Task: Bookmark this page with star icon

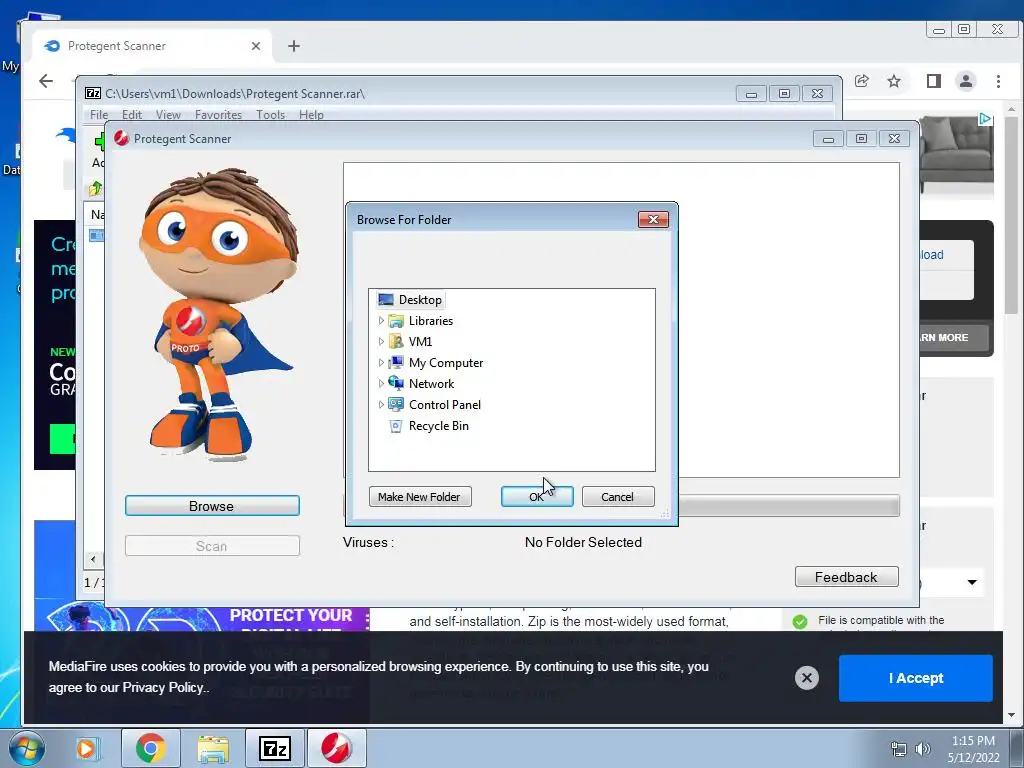Action: point(894,81)
